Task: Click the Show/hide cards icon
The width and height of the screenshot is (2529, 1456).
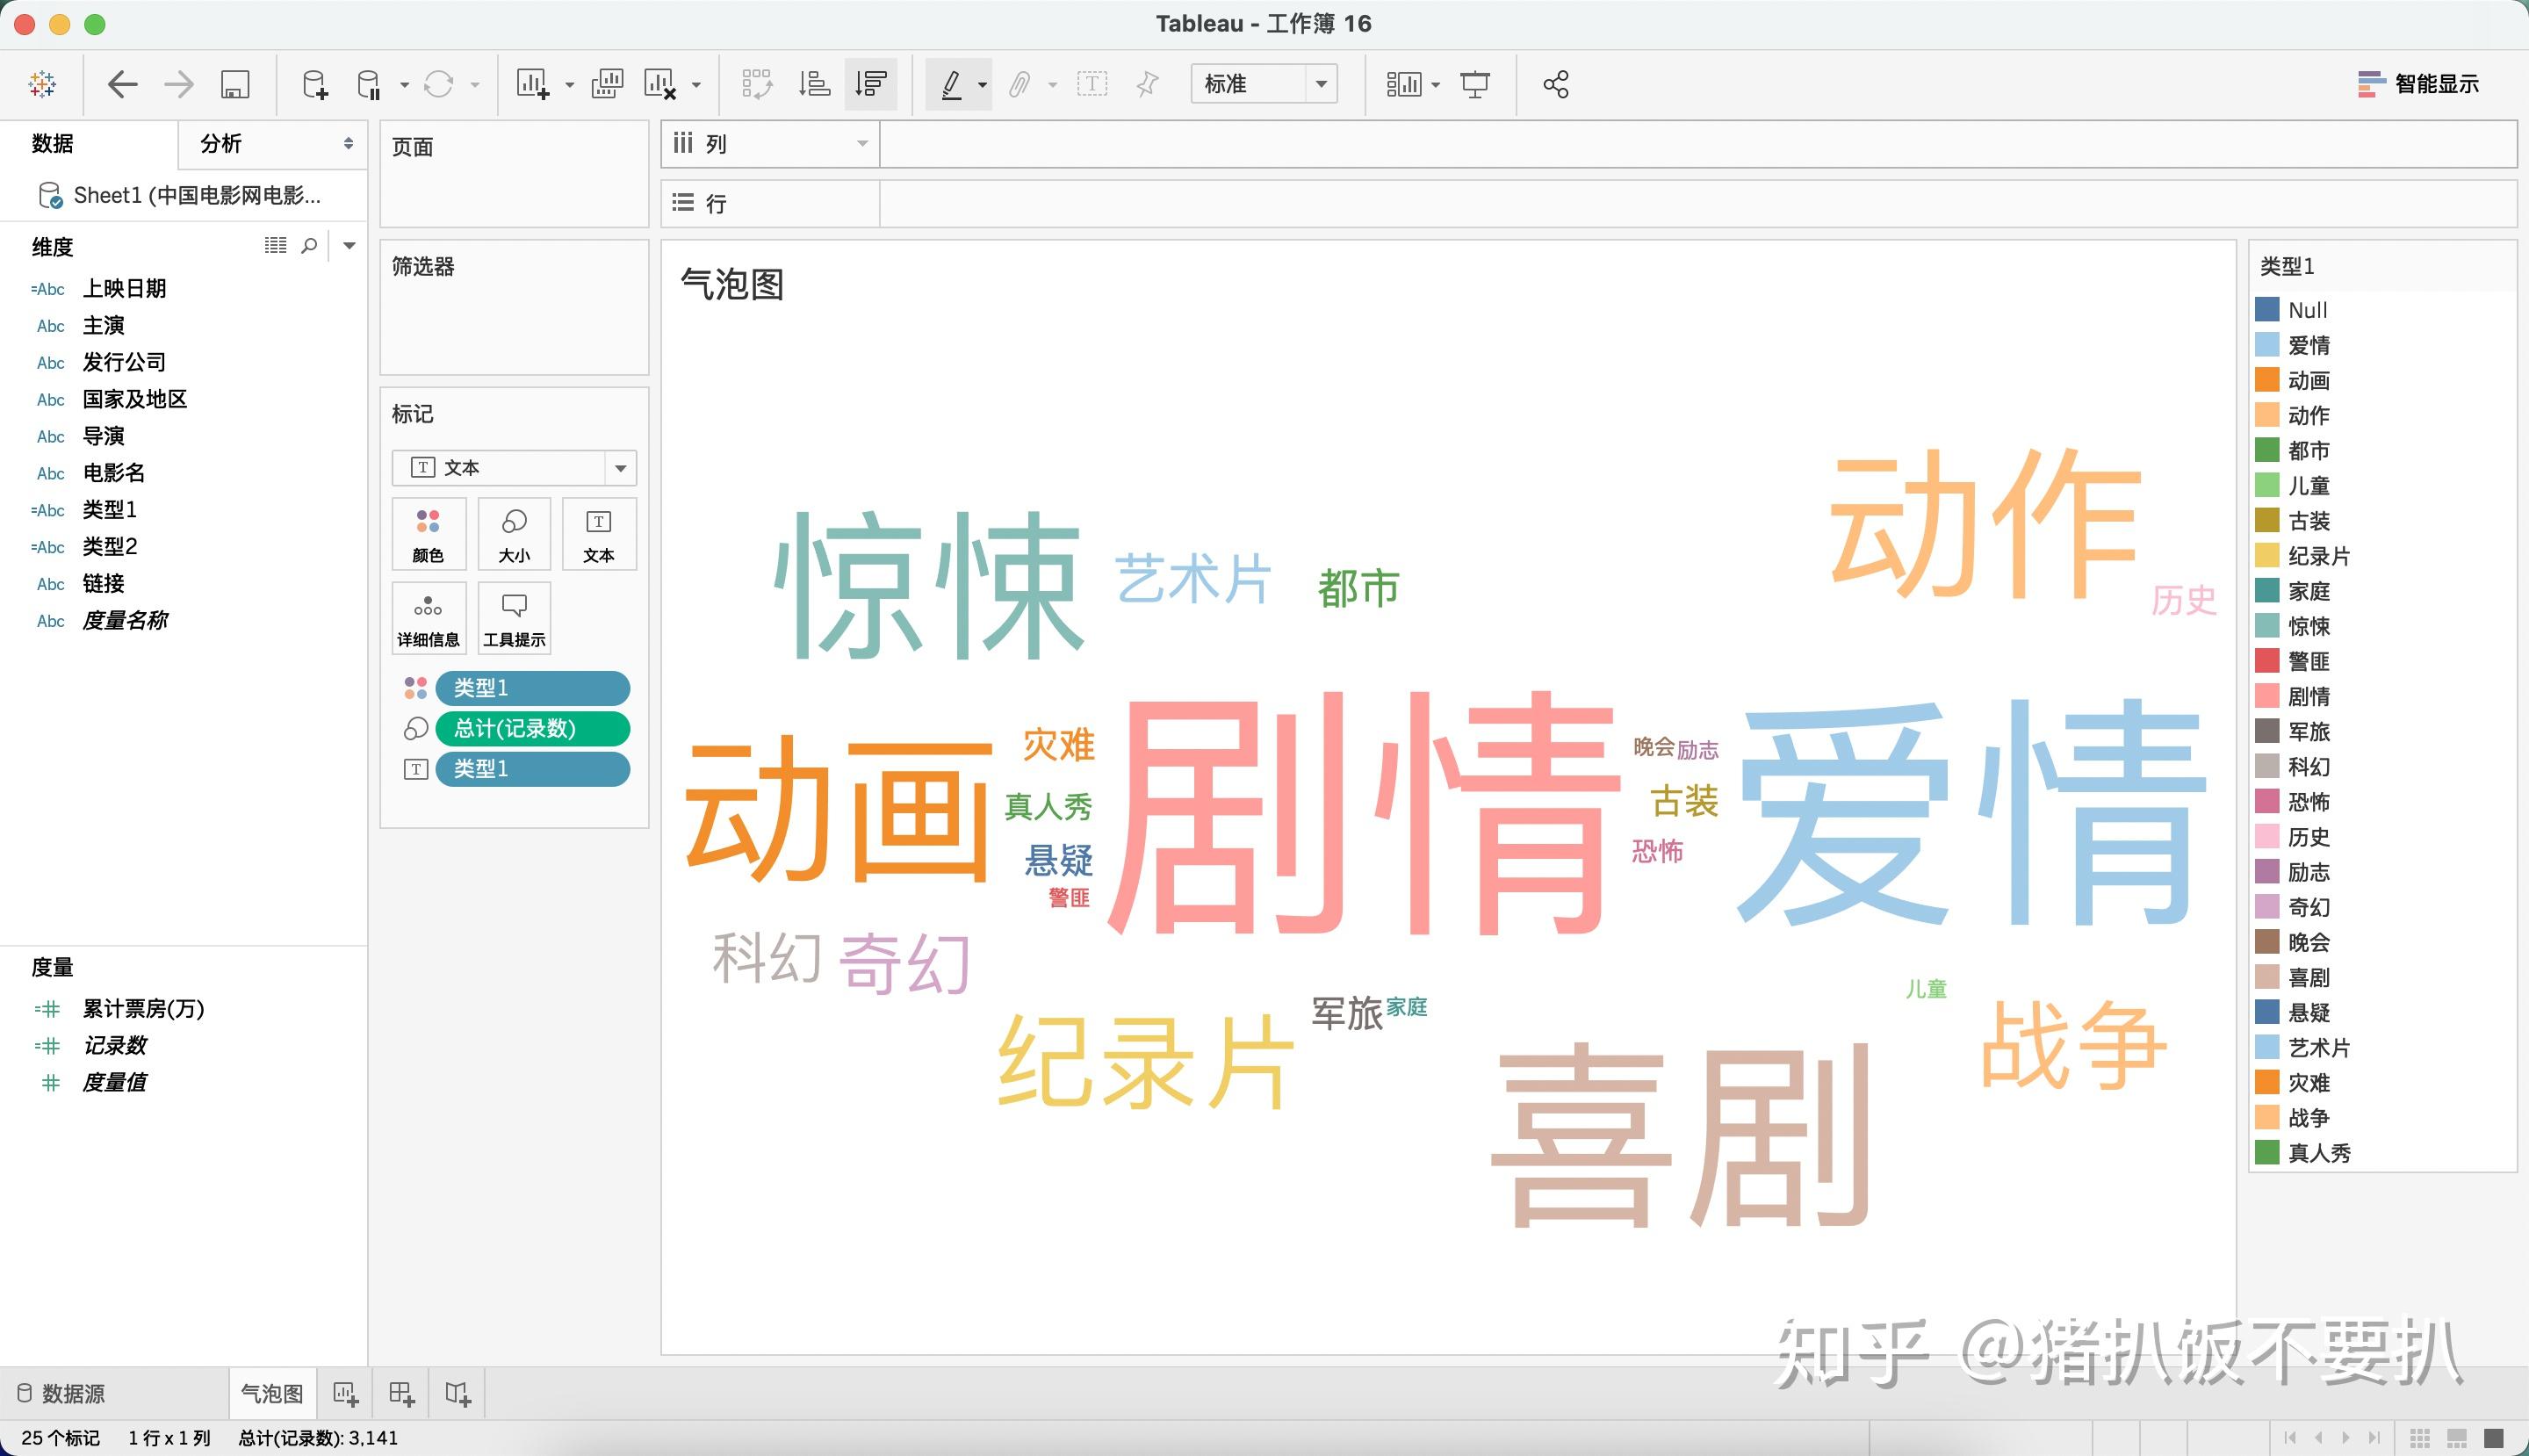Action: click(1404, 84)
